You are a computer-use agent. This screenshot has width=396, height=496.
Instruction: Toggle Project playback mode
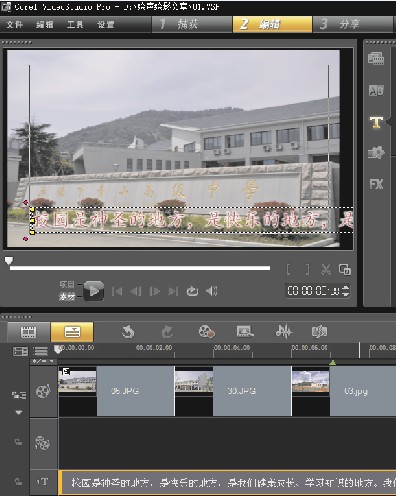click(x=67, y=284)
